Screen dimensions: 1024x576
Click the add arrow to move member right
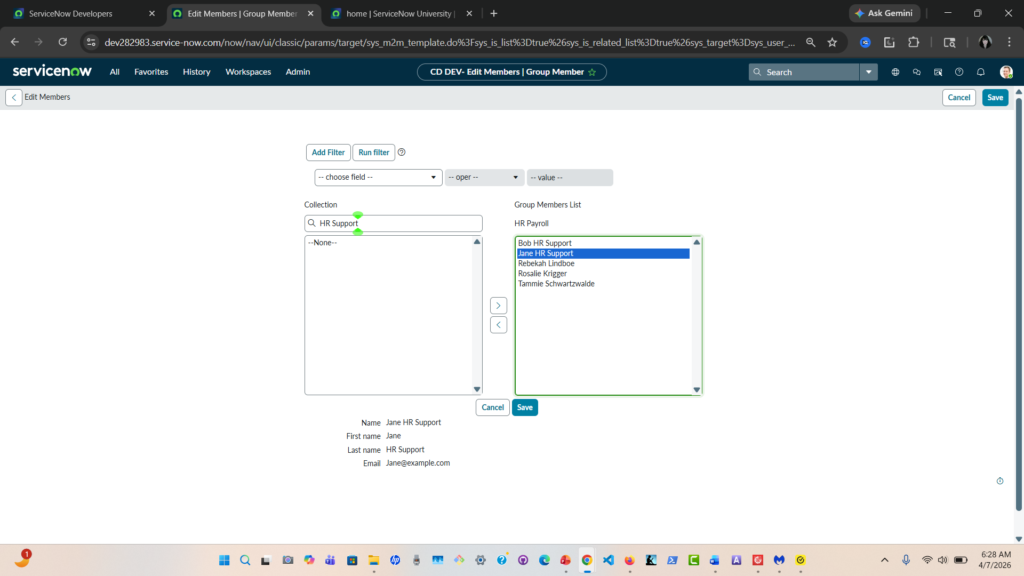click(498, 305)
